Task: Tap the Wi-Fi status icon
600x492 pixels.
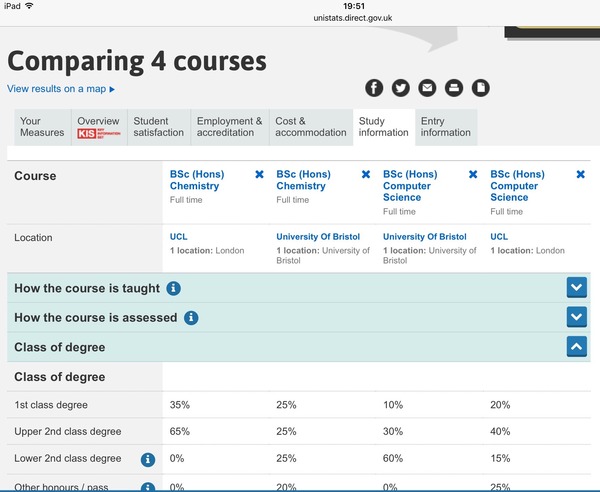Action: tap(29, 6)
